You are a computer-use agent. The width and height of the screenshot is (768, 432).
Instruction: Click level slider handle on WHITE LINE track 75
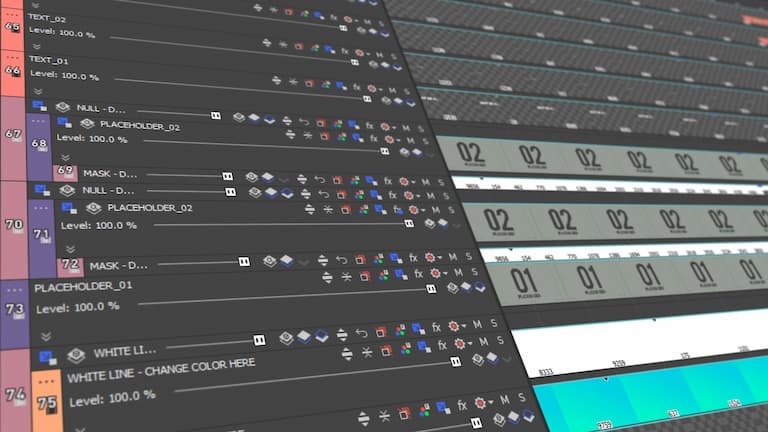coord(456,361)
